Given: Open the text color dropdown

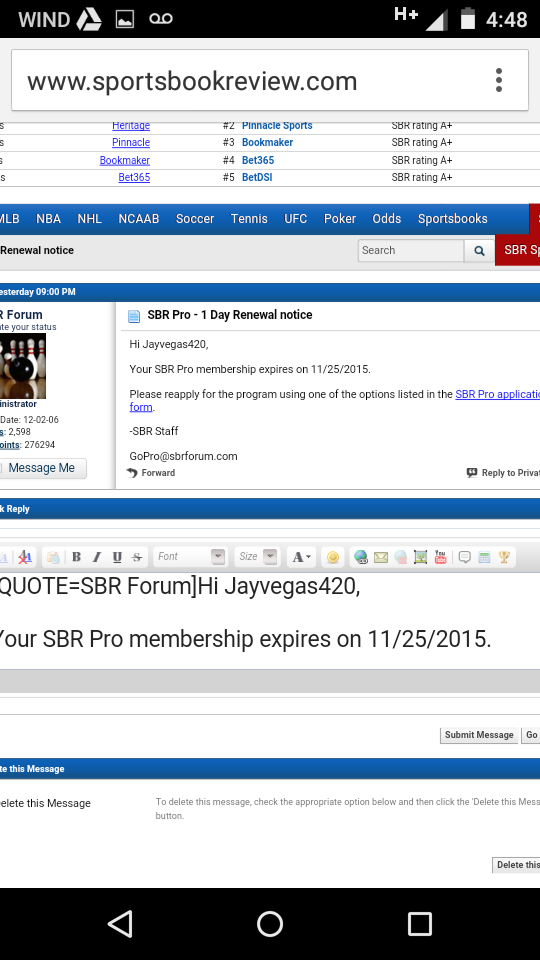Looking at the screenshot, I should (301, 557).
